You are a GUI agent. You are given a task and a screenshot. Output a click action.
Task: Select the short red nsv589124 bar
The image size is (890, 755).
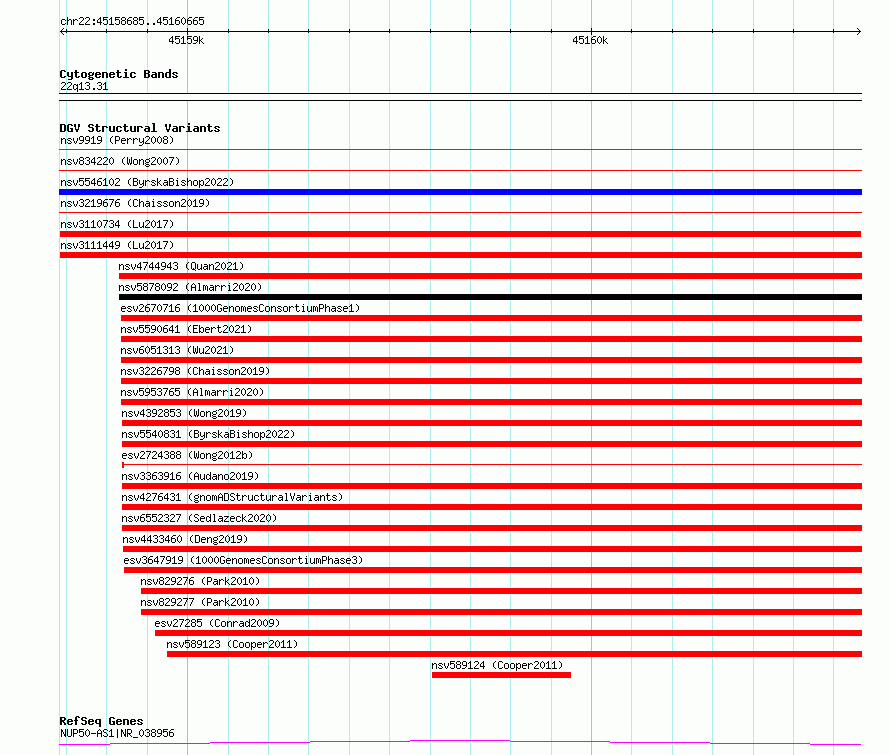click(x=501, y=675)
